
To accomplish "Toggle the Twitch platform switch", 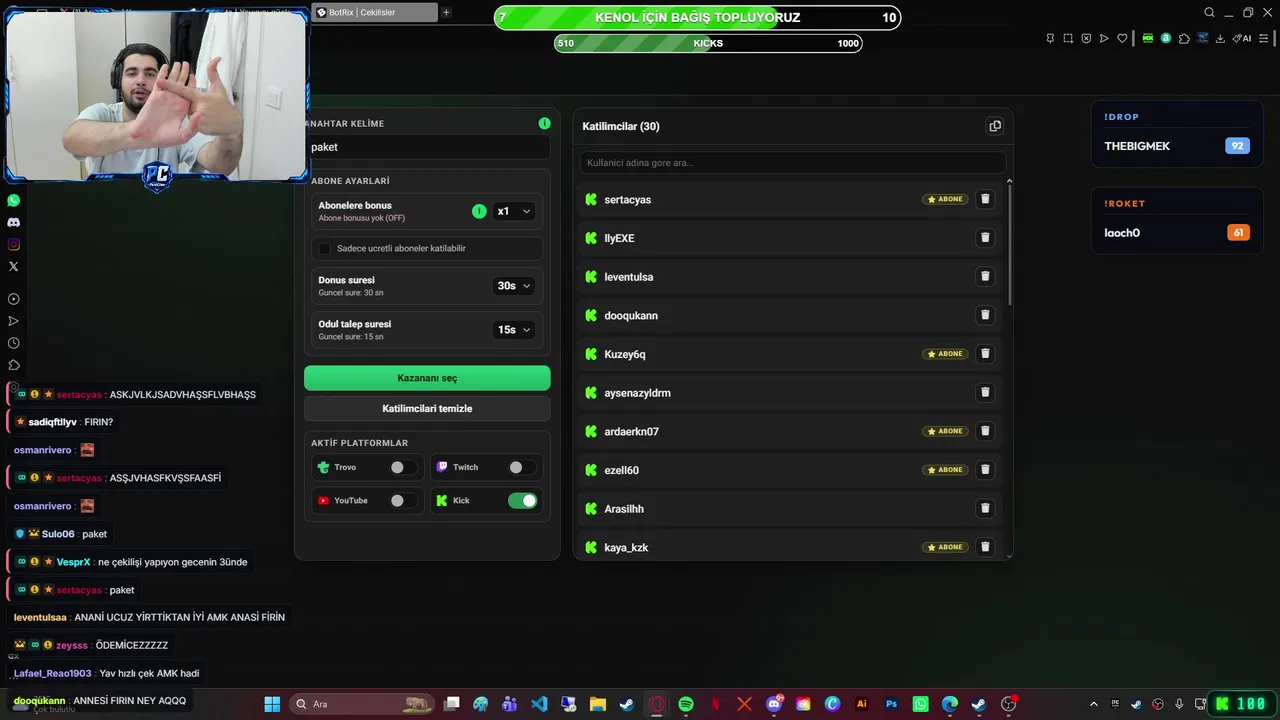I will [522, 467].
